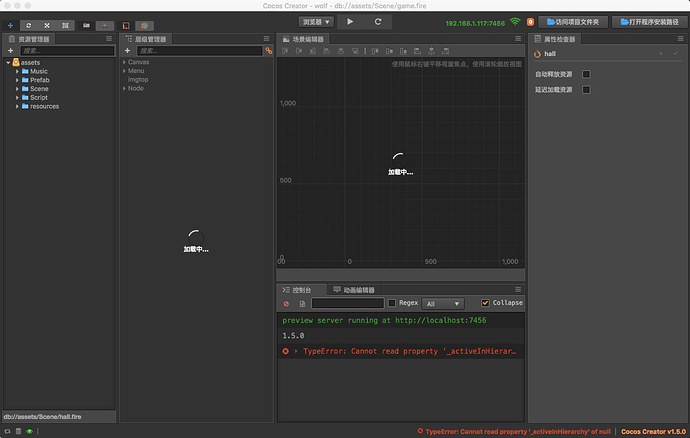This screenshot has width=690, height=438.
Task: Click the green Wi-Fi preview icon
Action: 515,22
